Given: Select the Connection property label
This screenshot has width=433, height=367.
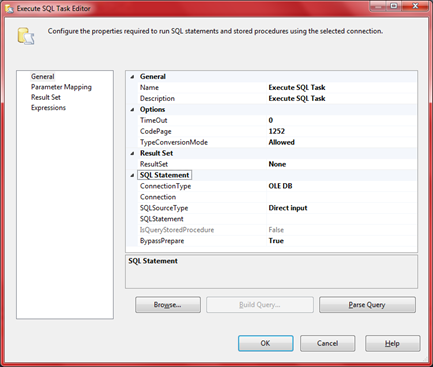Looking at the screenshot, I should (x=158, y=197).
